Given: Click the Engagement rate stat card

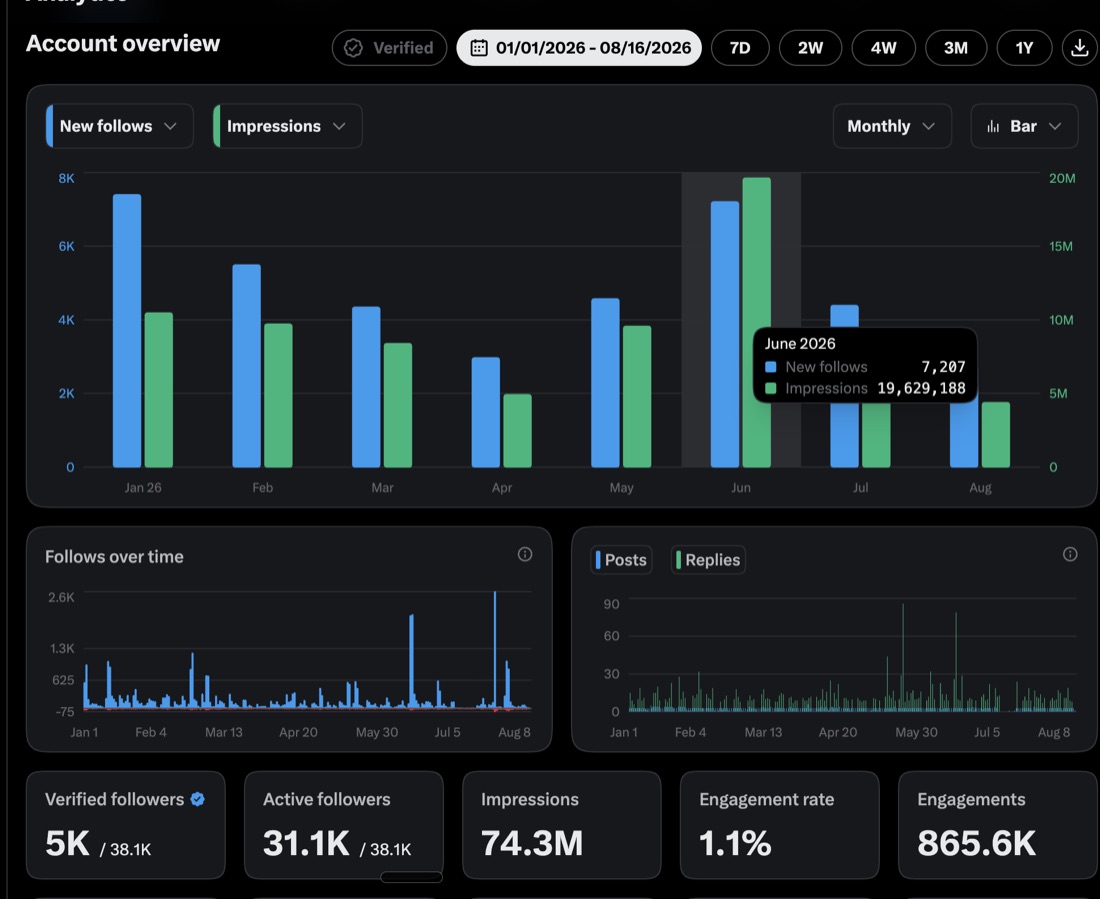Looking at the screenshot, I should [779, 825].
